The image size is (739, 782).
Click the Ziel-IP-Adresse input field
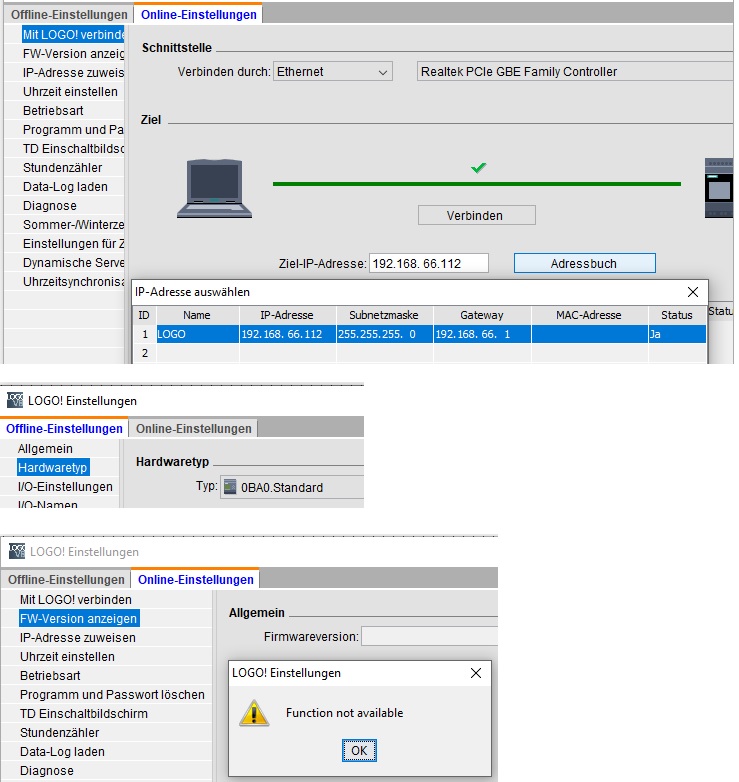(x=429, y=263)
